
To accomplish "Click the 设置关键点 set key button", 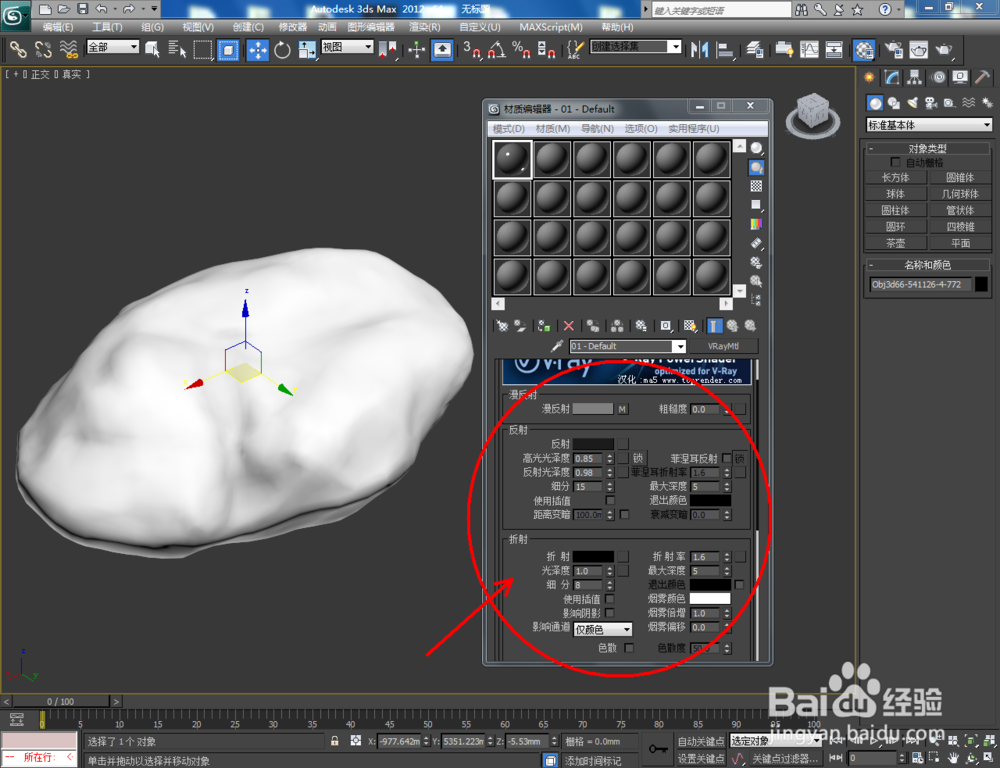I will click(700, 758).
